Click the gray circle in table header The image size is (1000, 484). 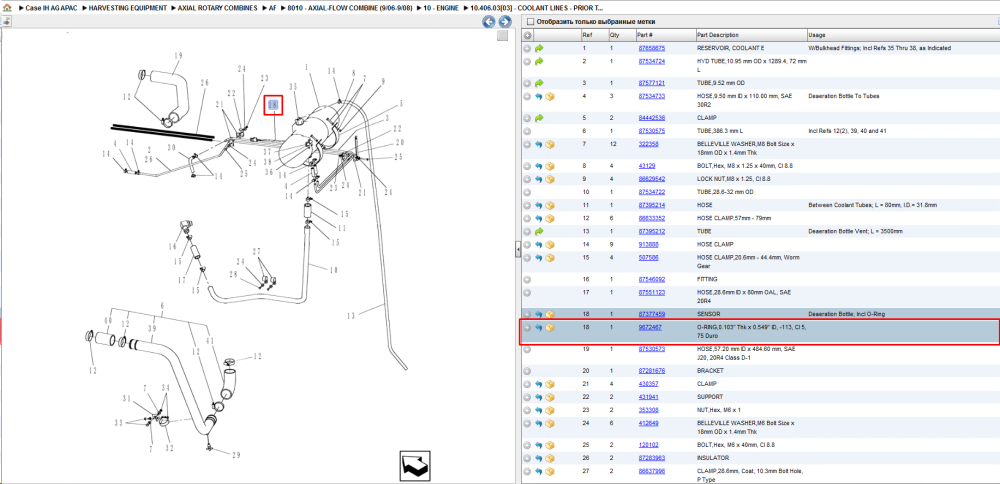click(527, 36)
